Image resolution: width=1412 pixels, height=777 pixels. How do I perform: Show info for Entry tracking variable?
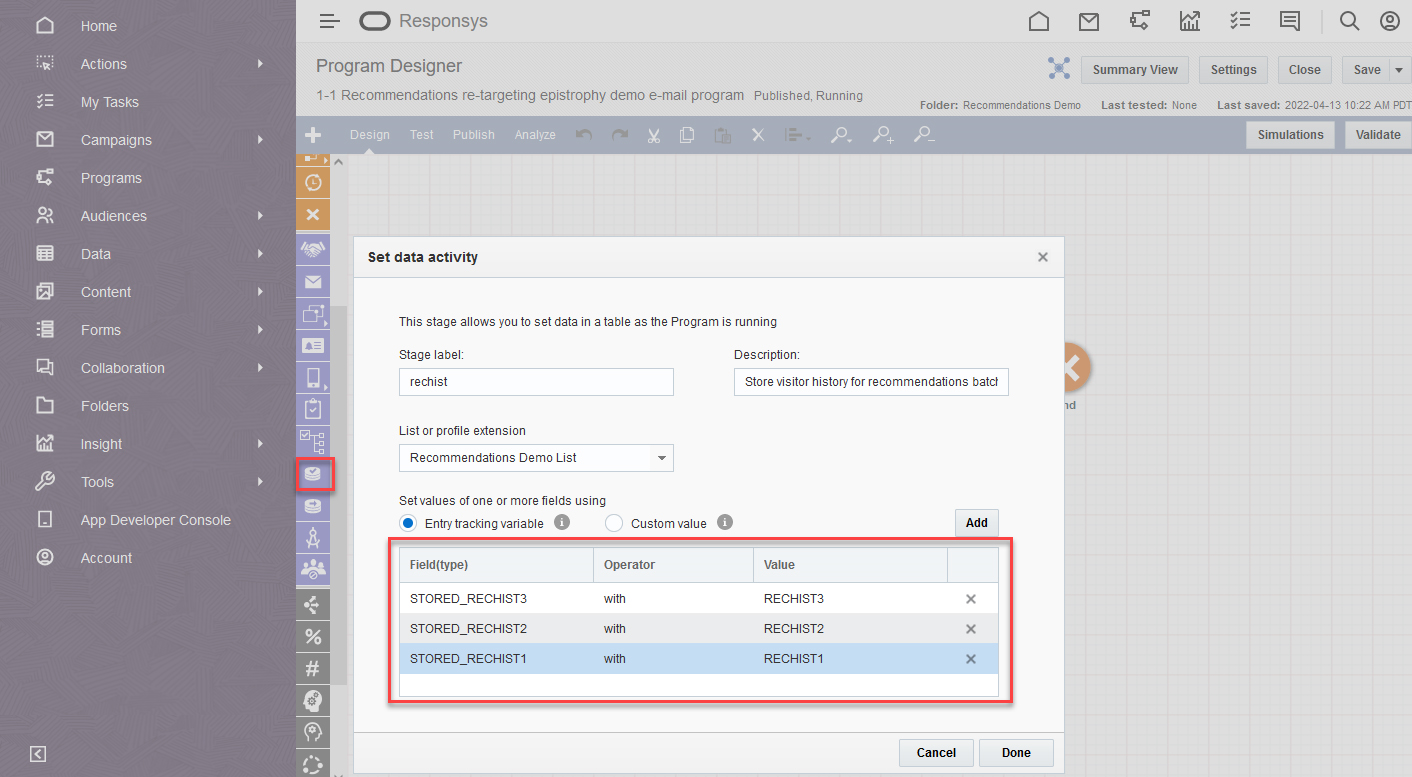pos(562,522)
